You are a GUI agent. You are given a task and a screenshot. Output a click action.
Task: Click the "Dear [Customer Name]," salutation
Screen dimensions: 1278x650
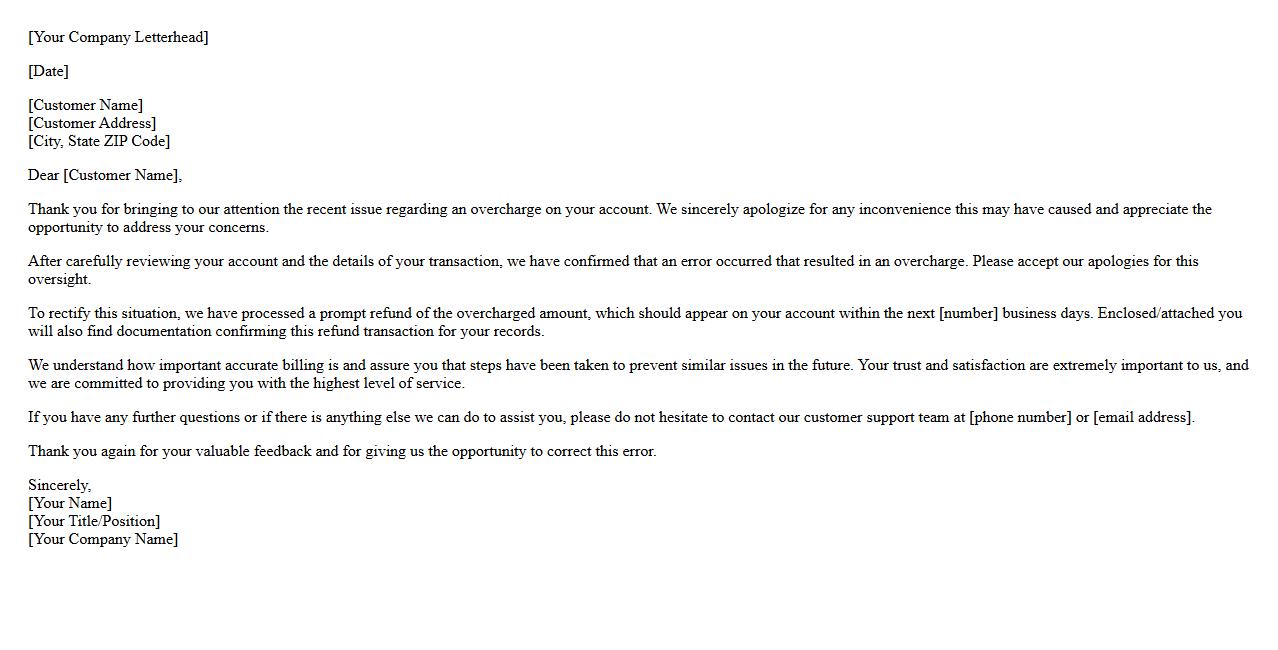click(105, 175)
